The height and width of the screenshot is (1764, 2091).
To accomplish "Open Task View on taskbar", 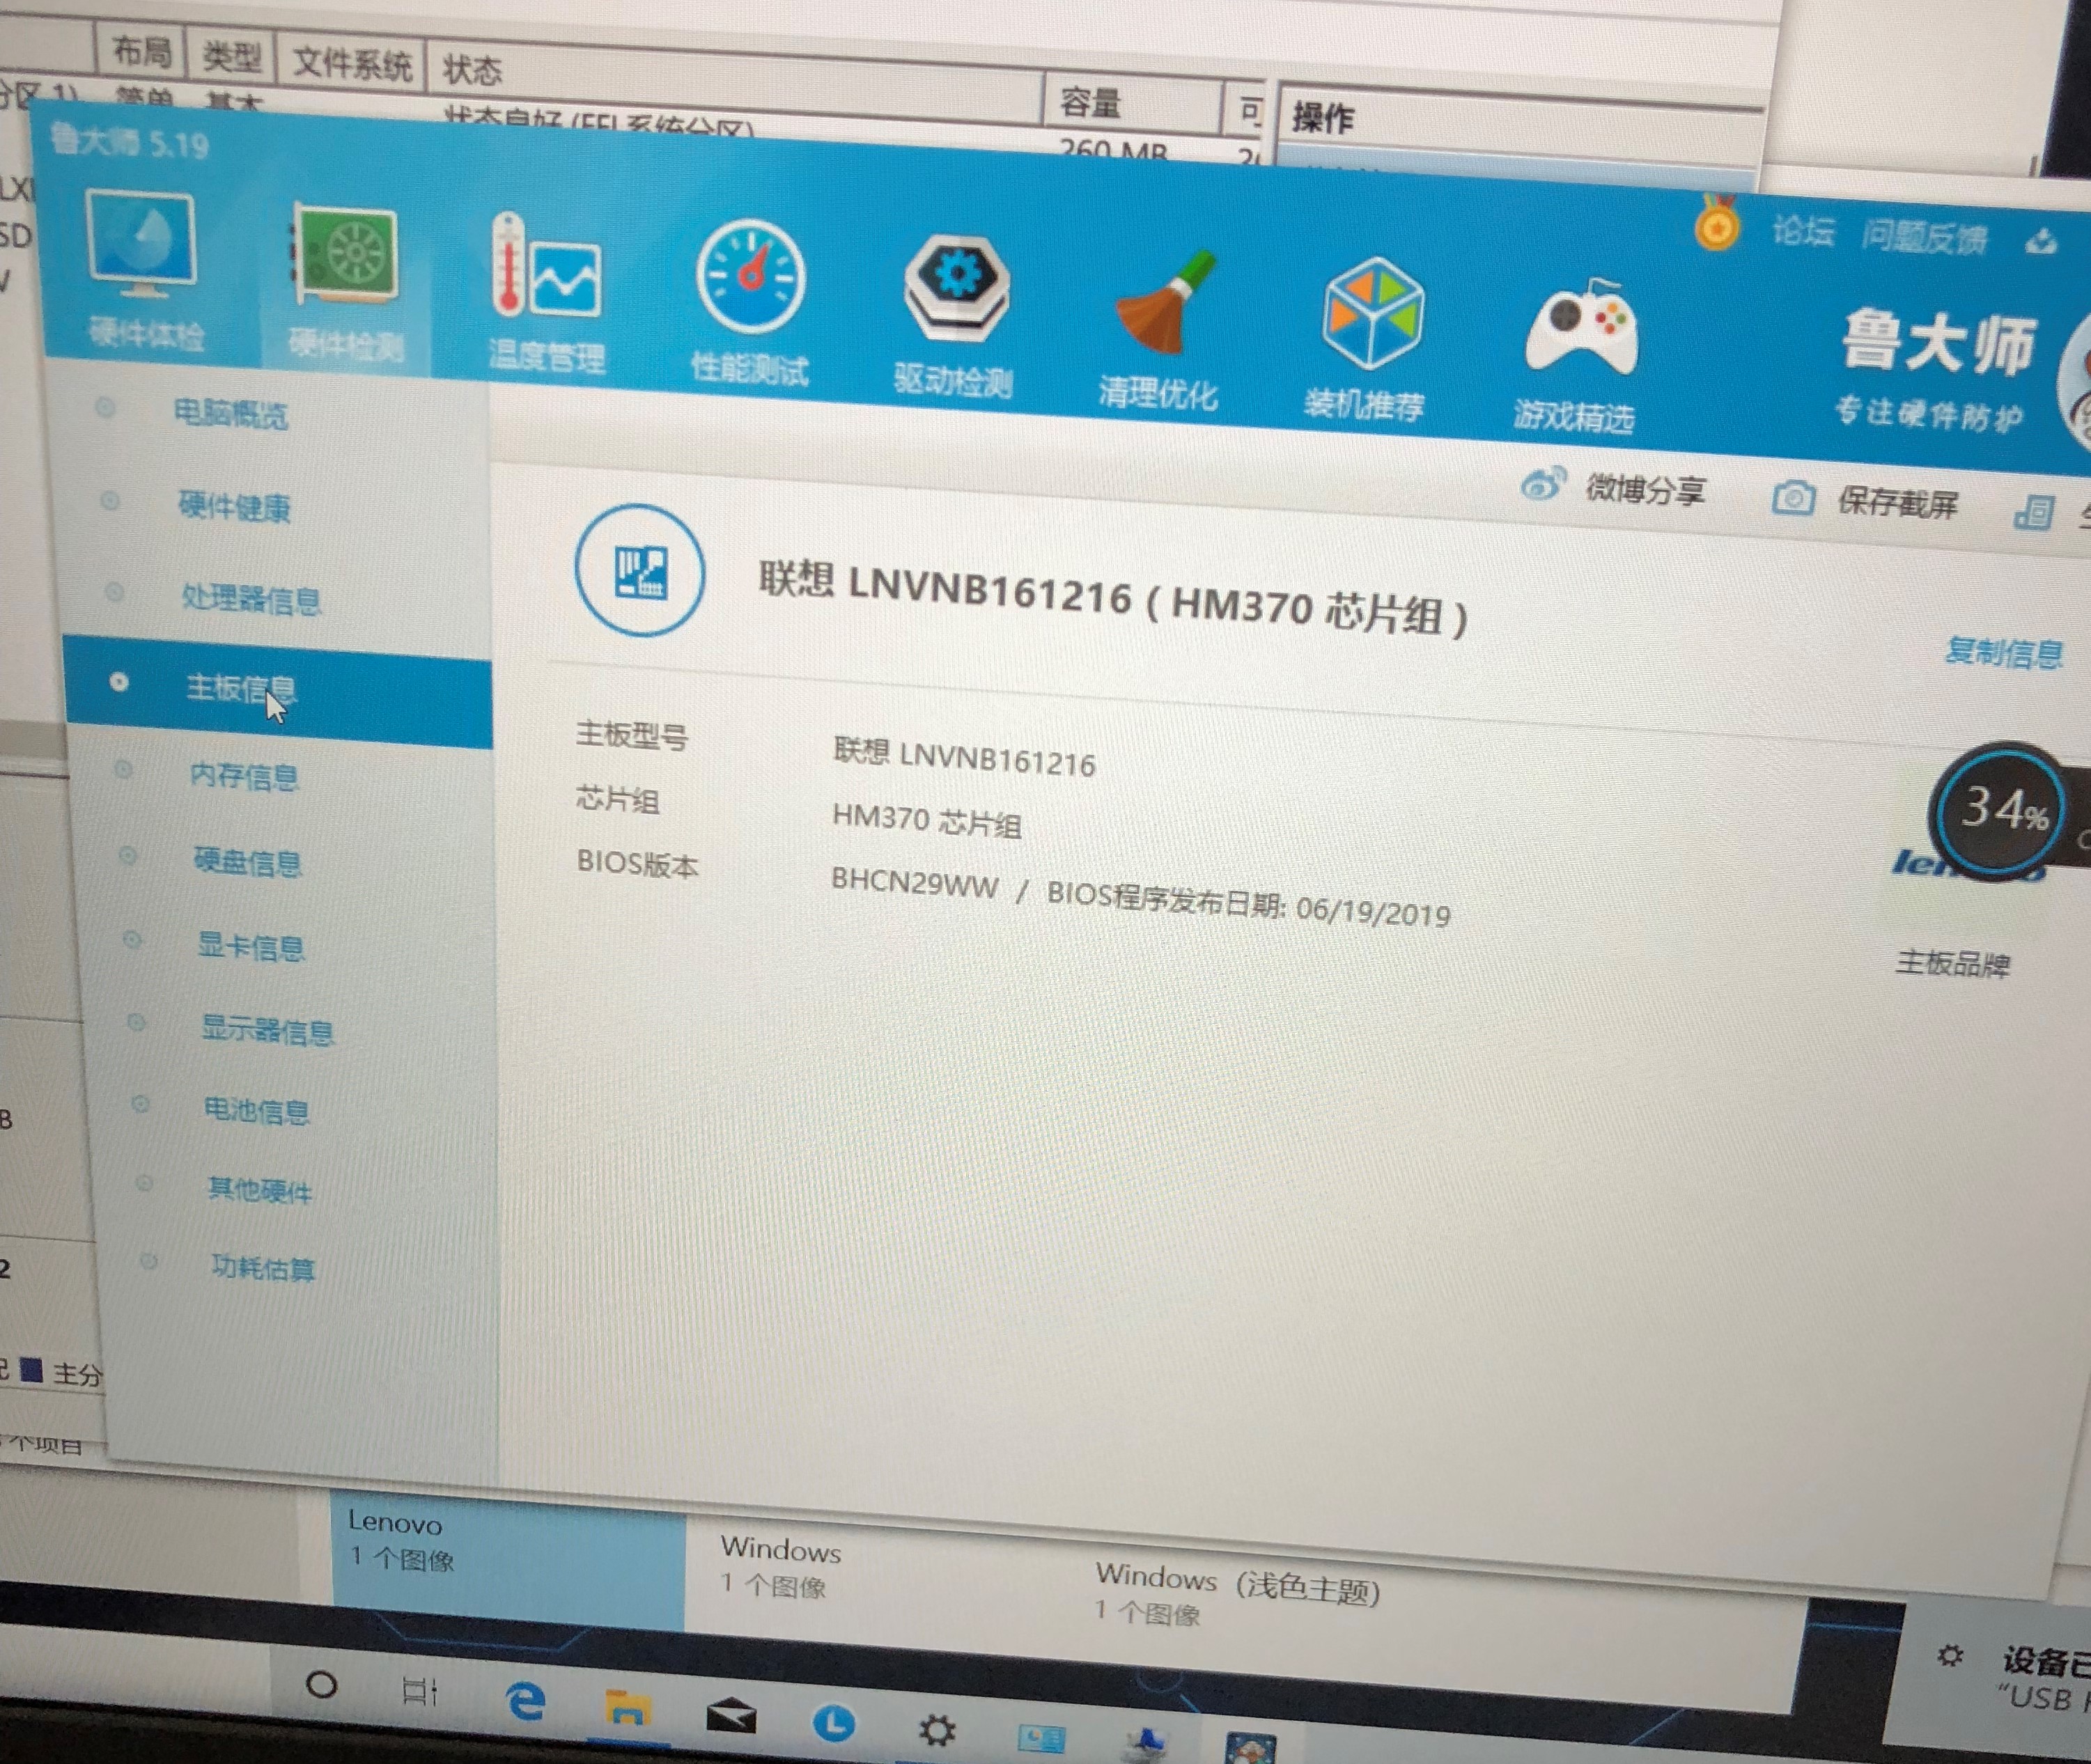I will tap(420, 1691).
